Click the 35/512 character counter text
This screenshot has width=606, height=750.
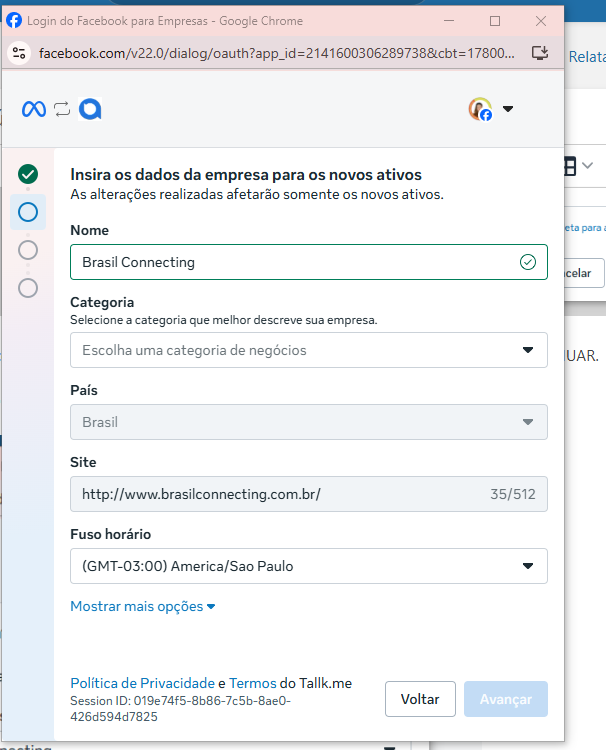point(513,494)
